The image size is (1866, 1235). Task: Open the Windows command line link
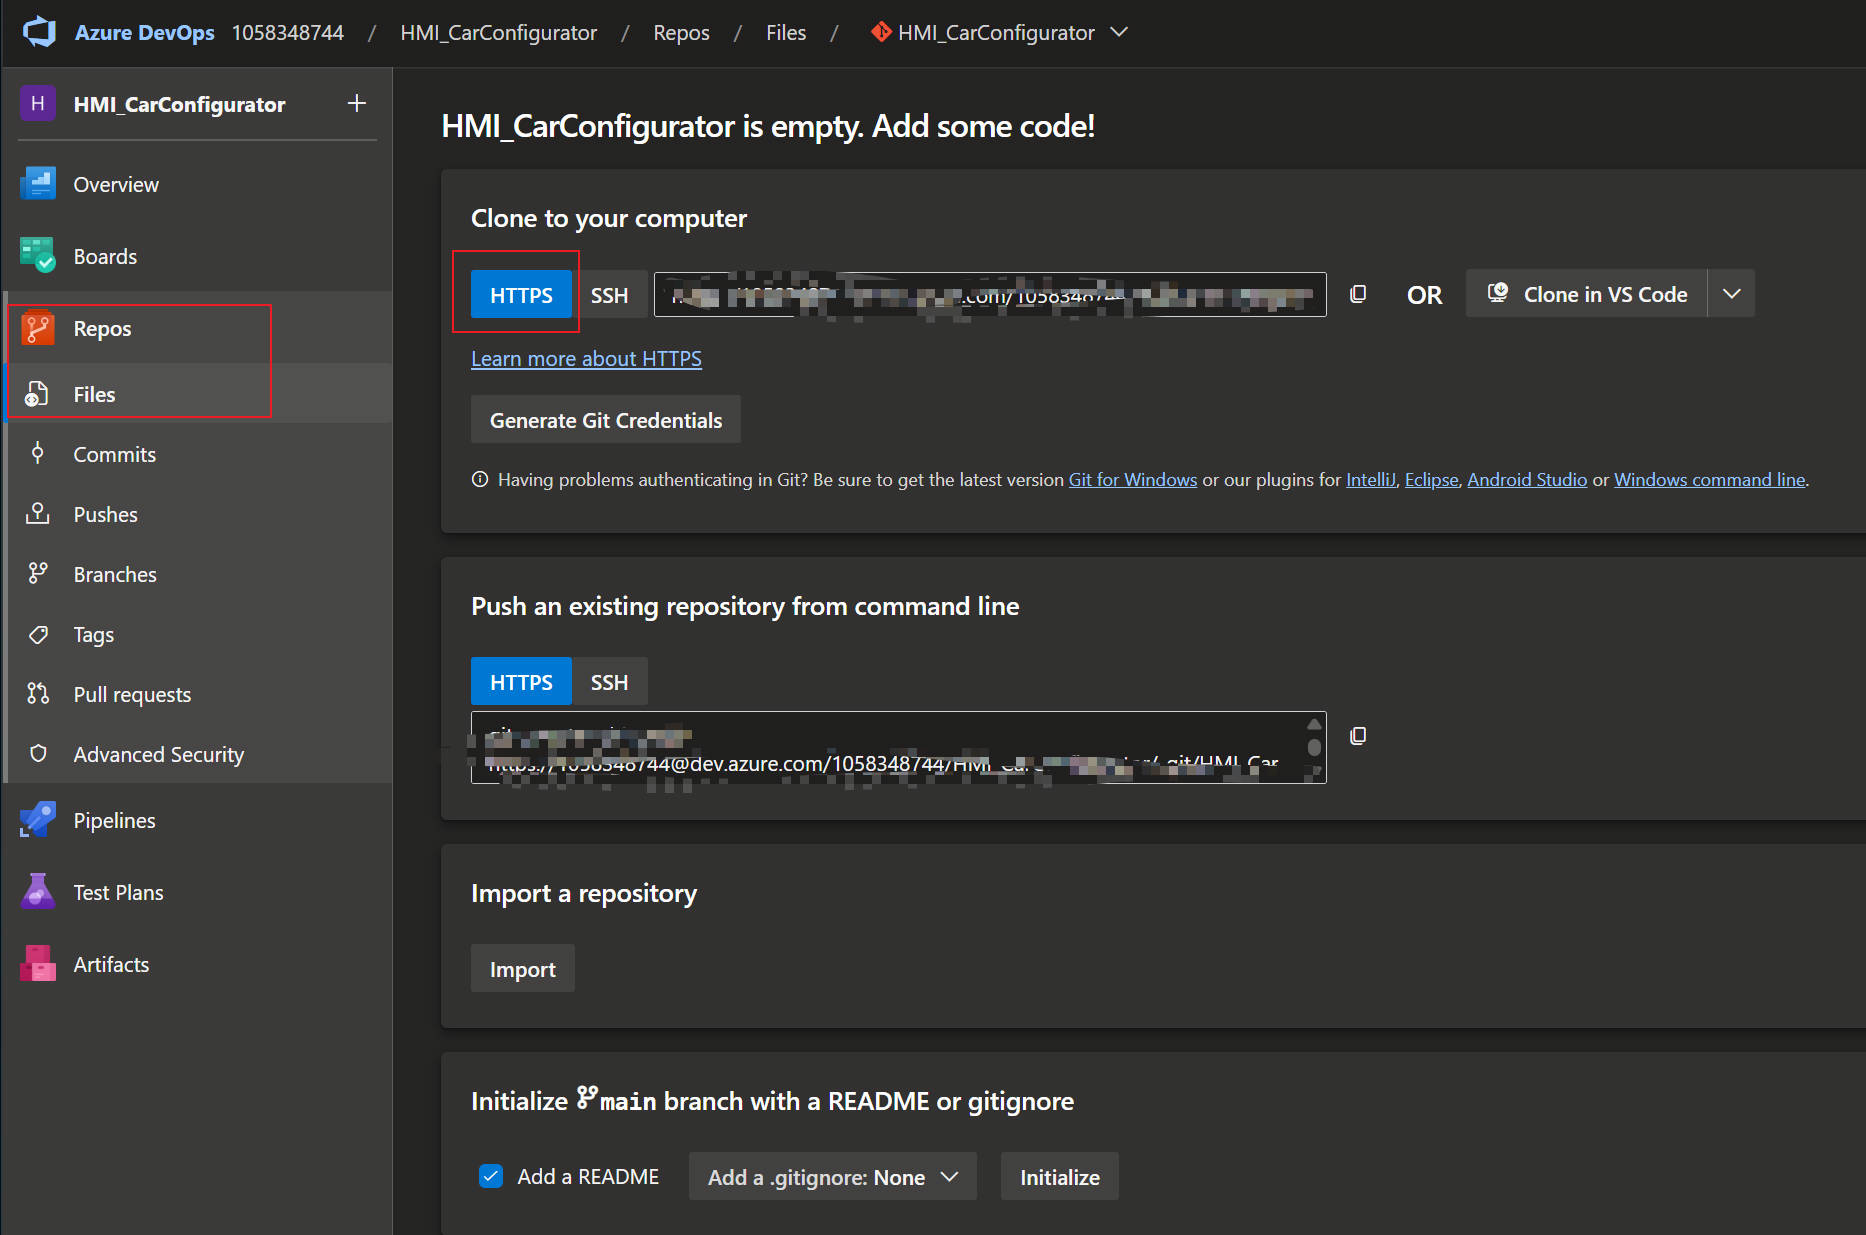[x=1709, y=479]
